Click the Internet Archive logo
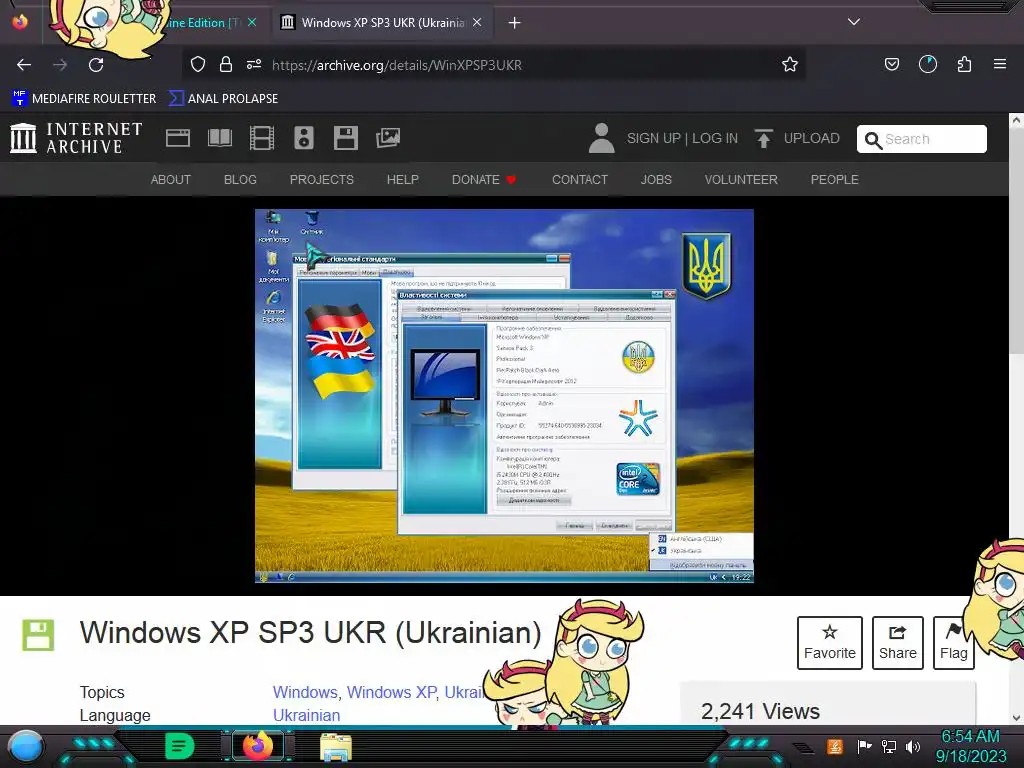This screenshot has width=1024, height=768. point(76,138)
